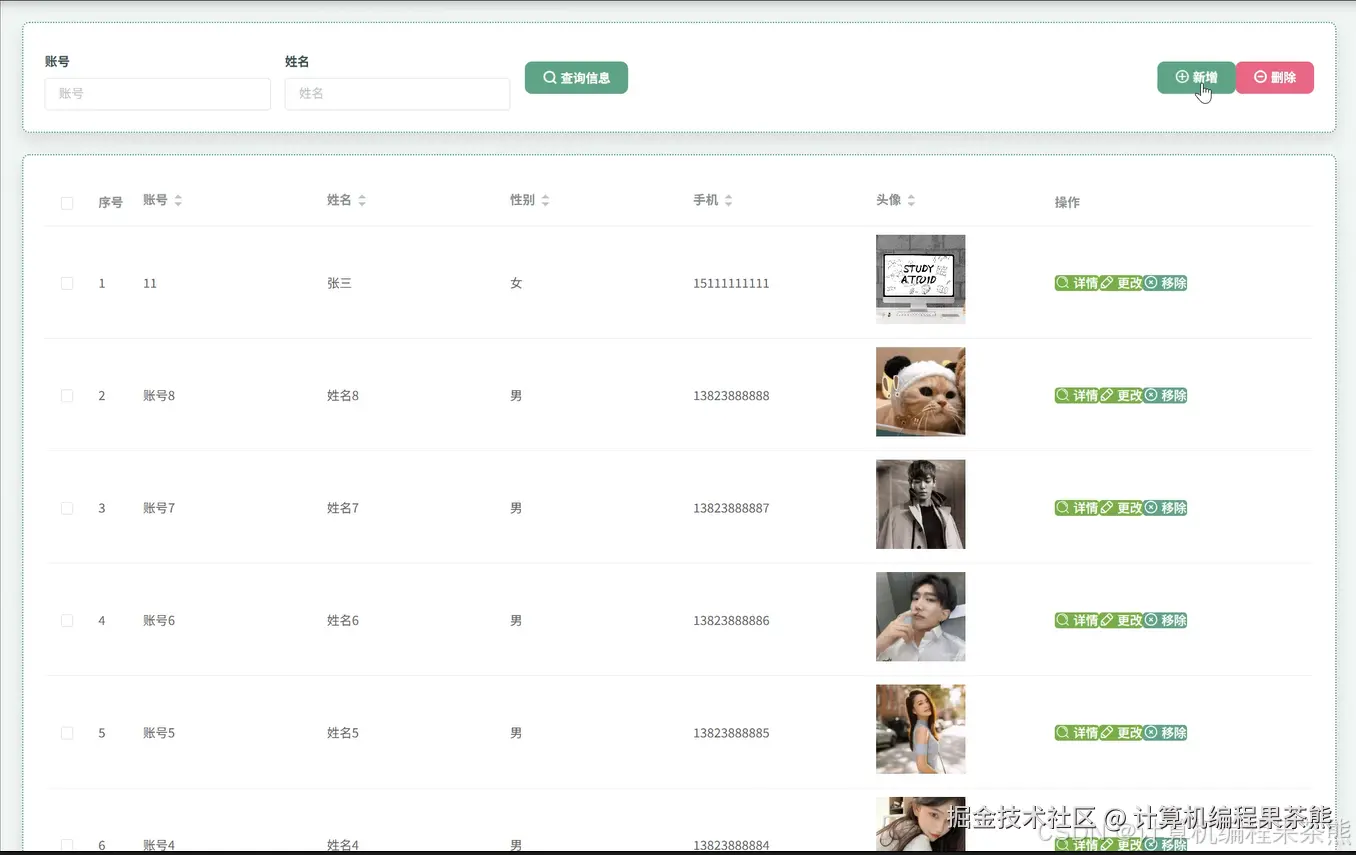This screenshot has height=855, width=1356.
Task: Click the phone number 13823888885
Action: pos(731,733)
